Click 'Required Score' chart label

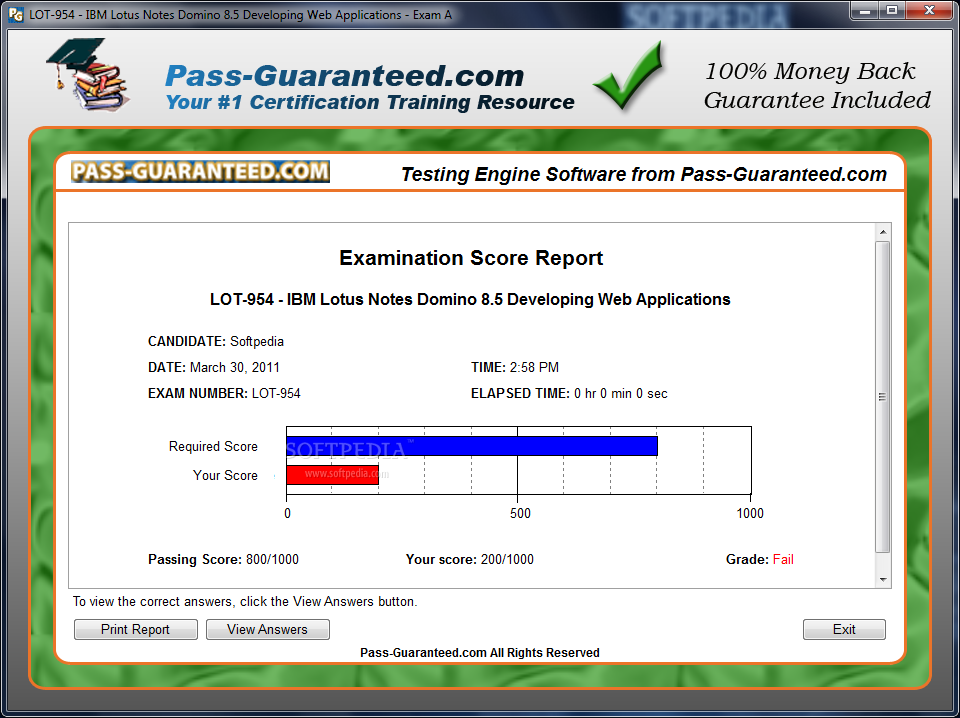pyautogui.click(x=213, y=446)
